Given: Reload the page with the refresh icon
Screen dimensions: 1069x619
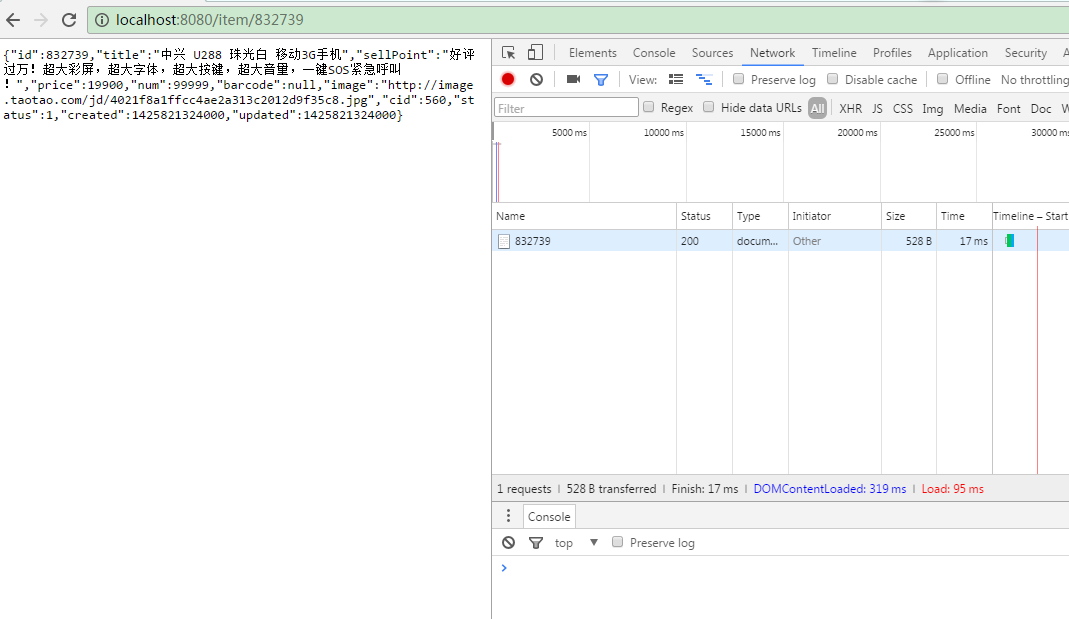Looking at the screenshot, I should [69, 20].
